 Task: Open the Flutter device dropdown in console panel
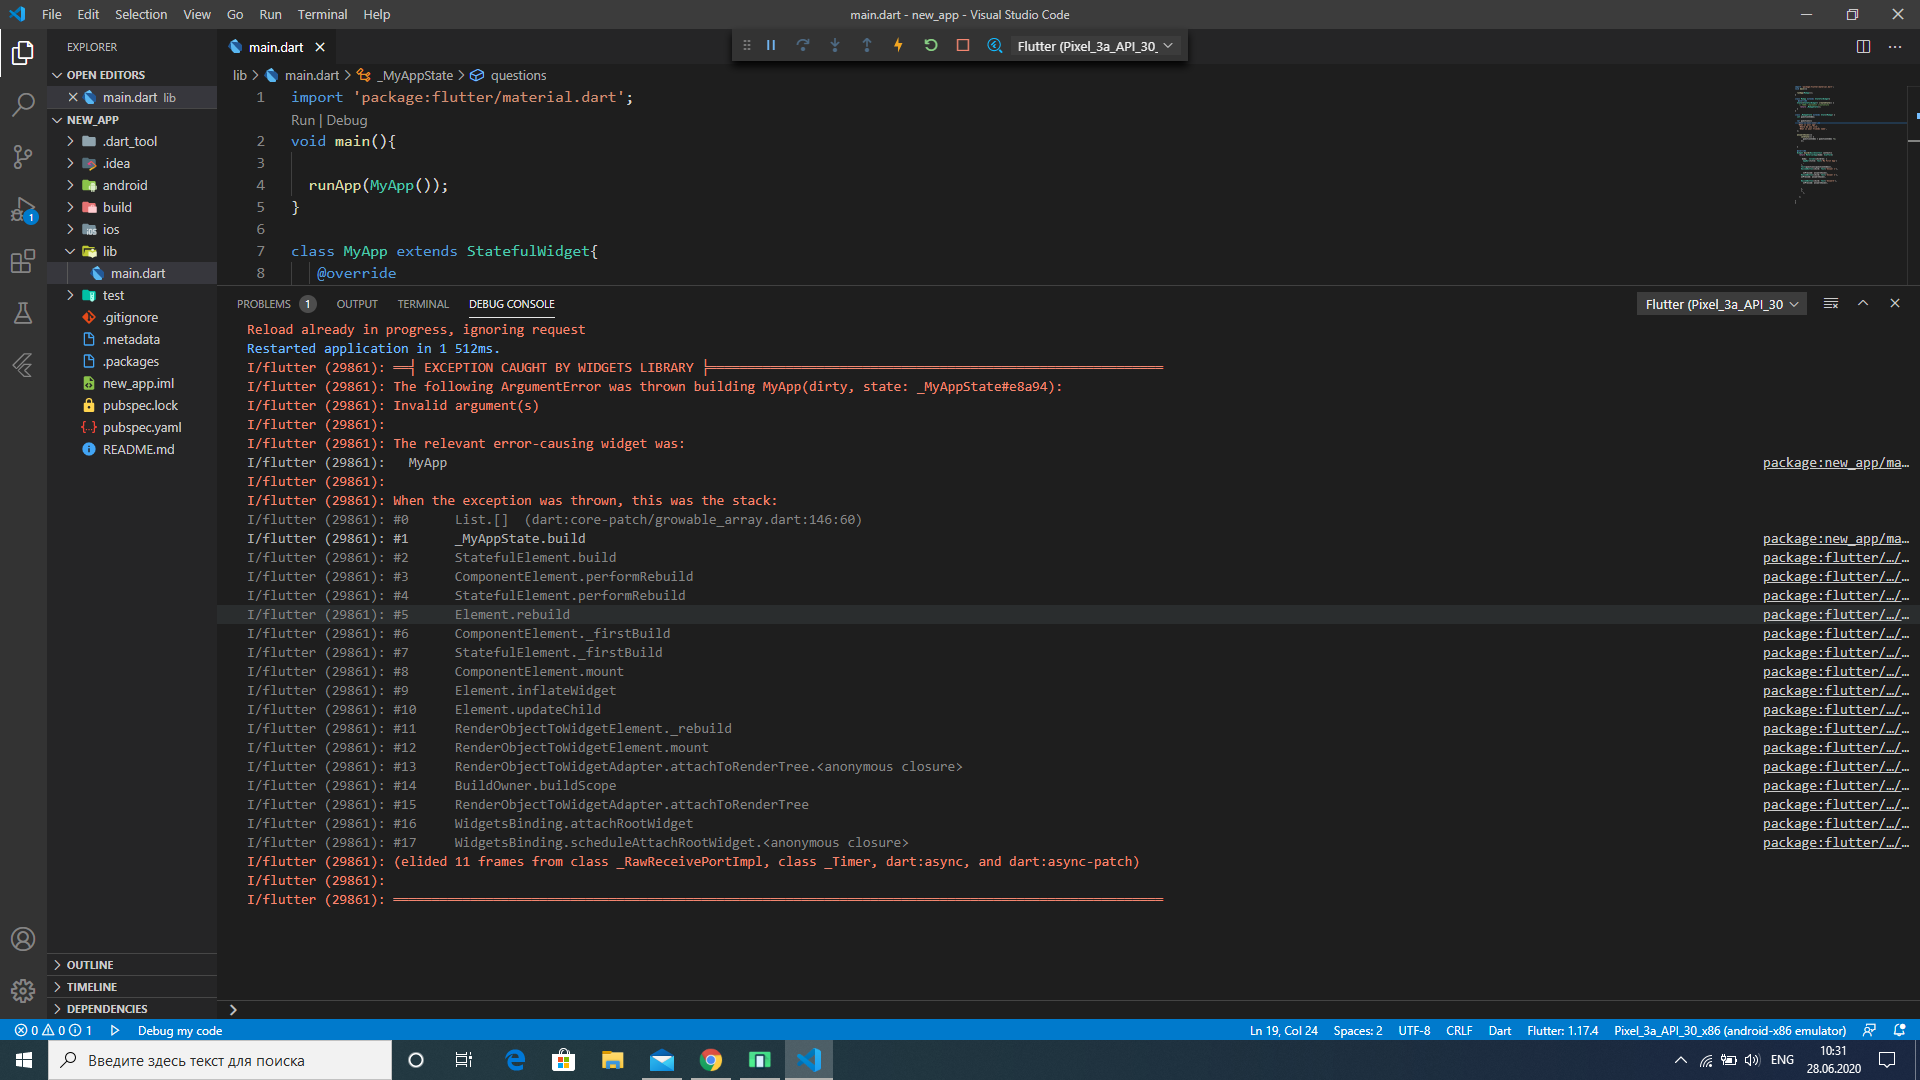[x=1721, y=304]
